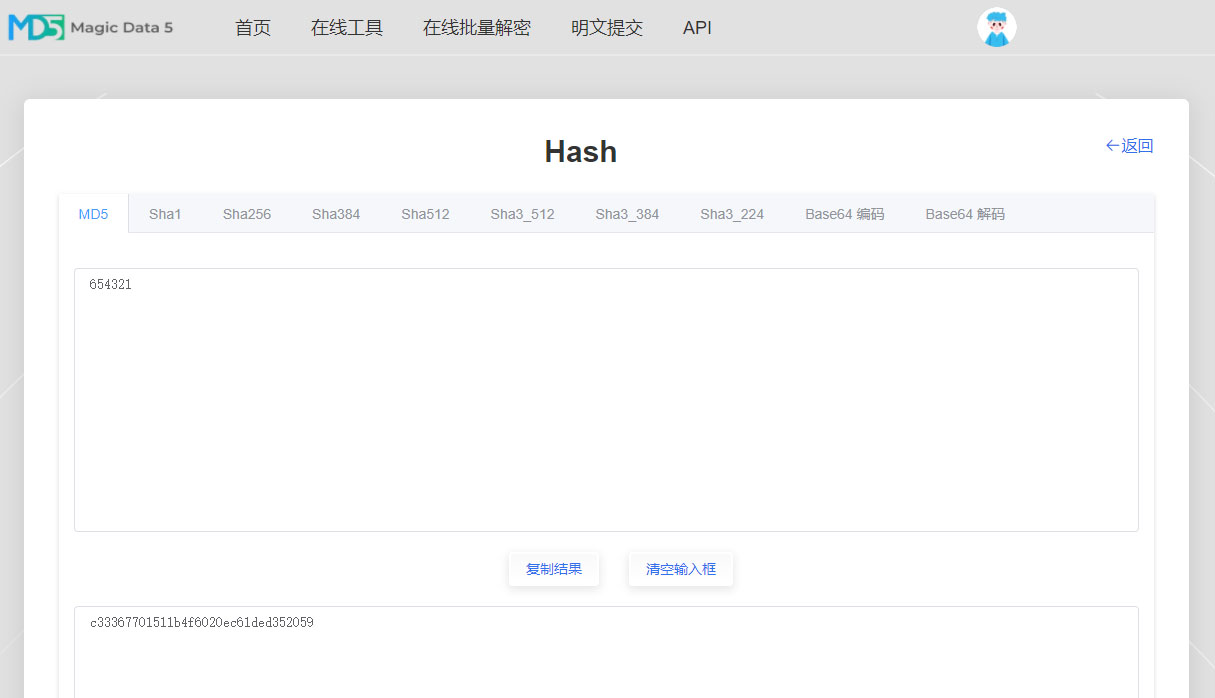Open the Sha3_512 hash tab

pos(522,213)
